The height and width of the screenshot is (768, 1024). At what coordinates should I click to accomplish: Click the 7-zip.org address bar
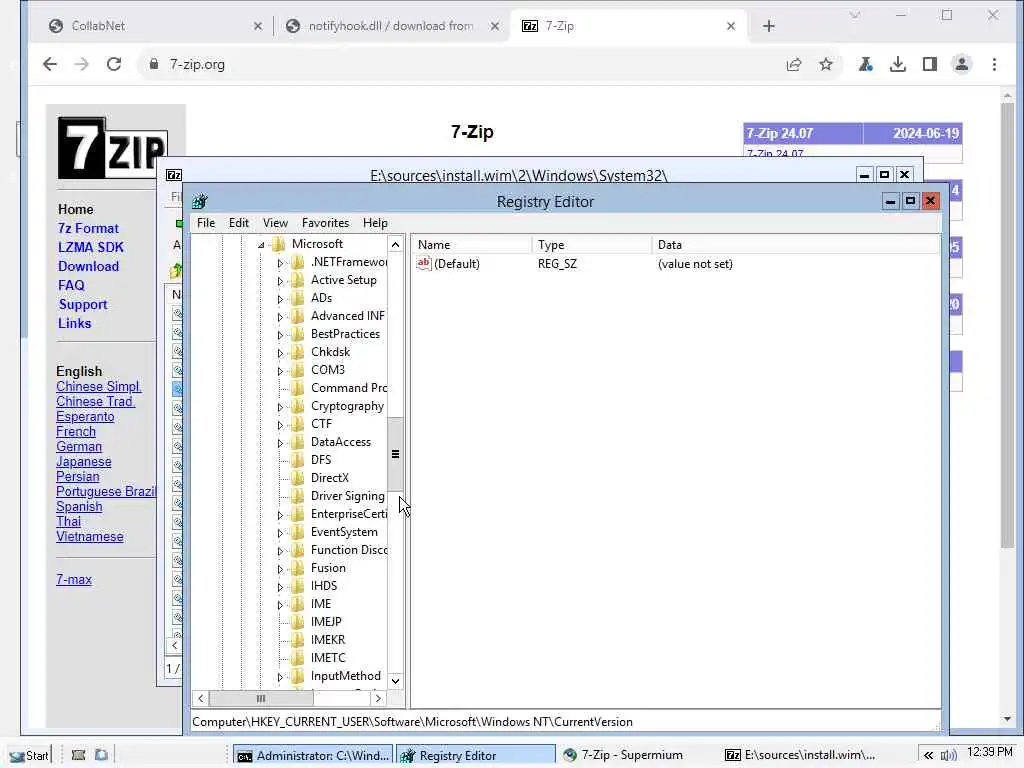pos(457,64)
